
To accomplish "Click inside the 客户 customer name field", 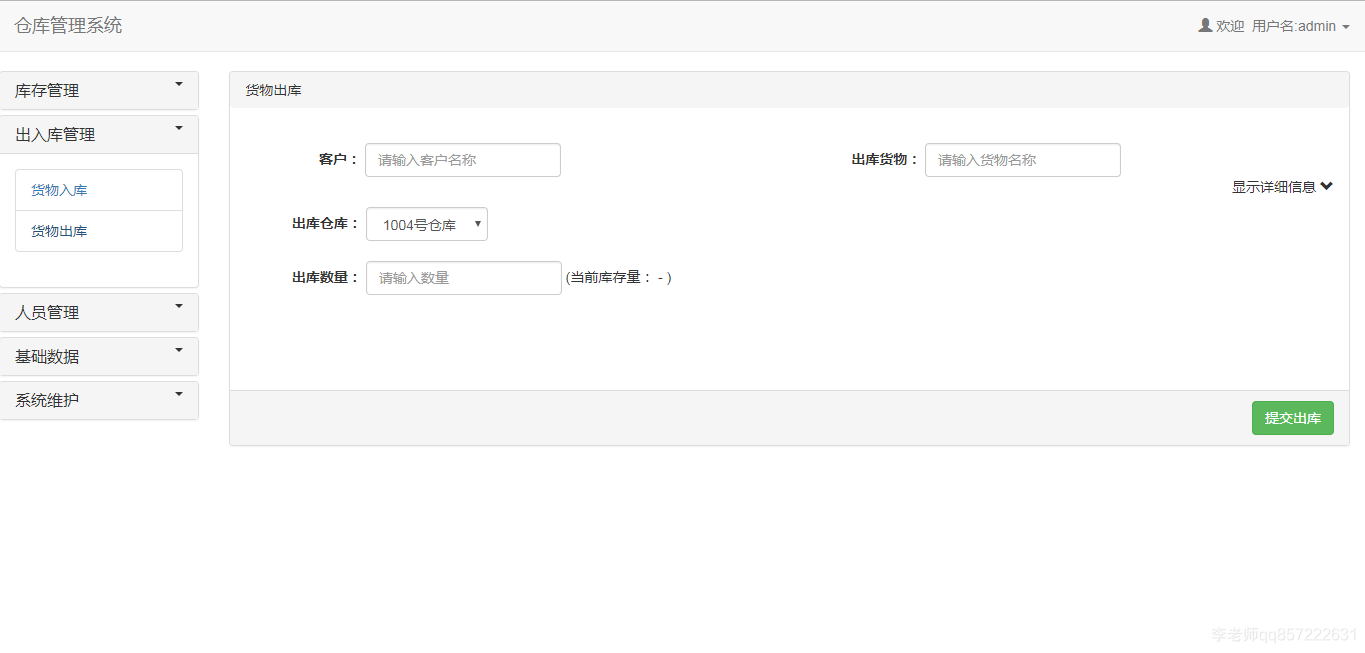I will (462, 160).
